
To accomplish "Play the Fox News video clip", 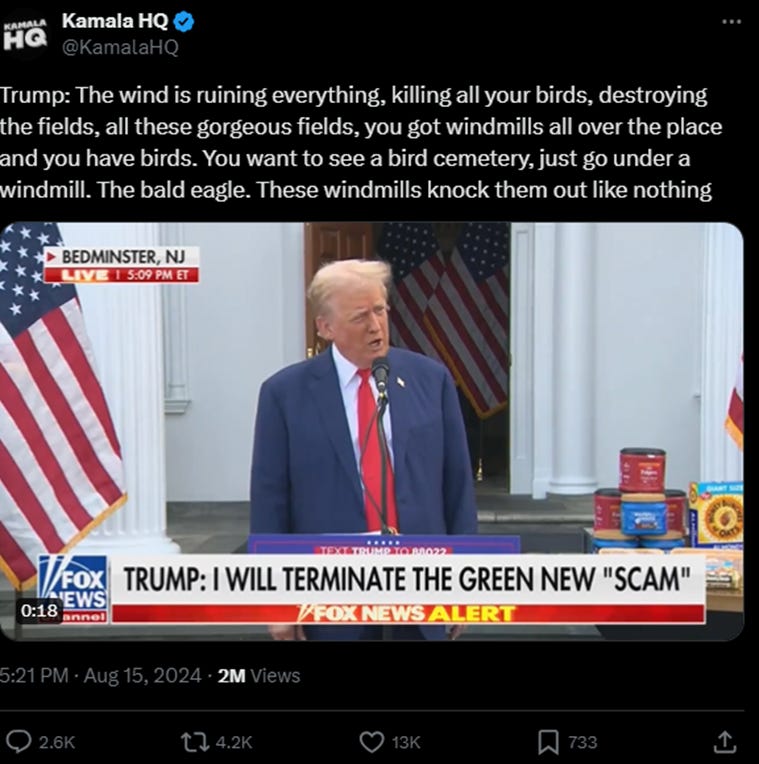I will pyautogui.click(x=372, y=431).
